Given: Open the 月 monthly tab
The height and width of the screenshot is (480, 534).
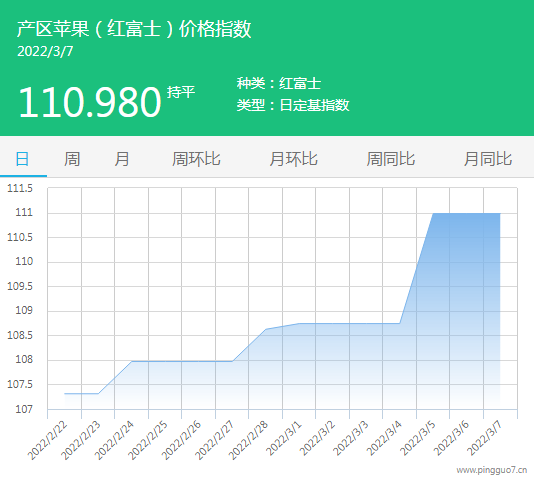Looking at the screenshot, I should click(x=122, y=159).
